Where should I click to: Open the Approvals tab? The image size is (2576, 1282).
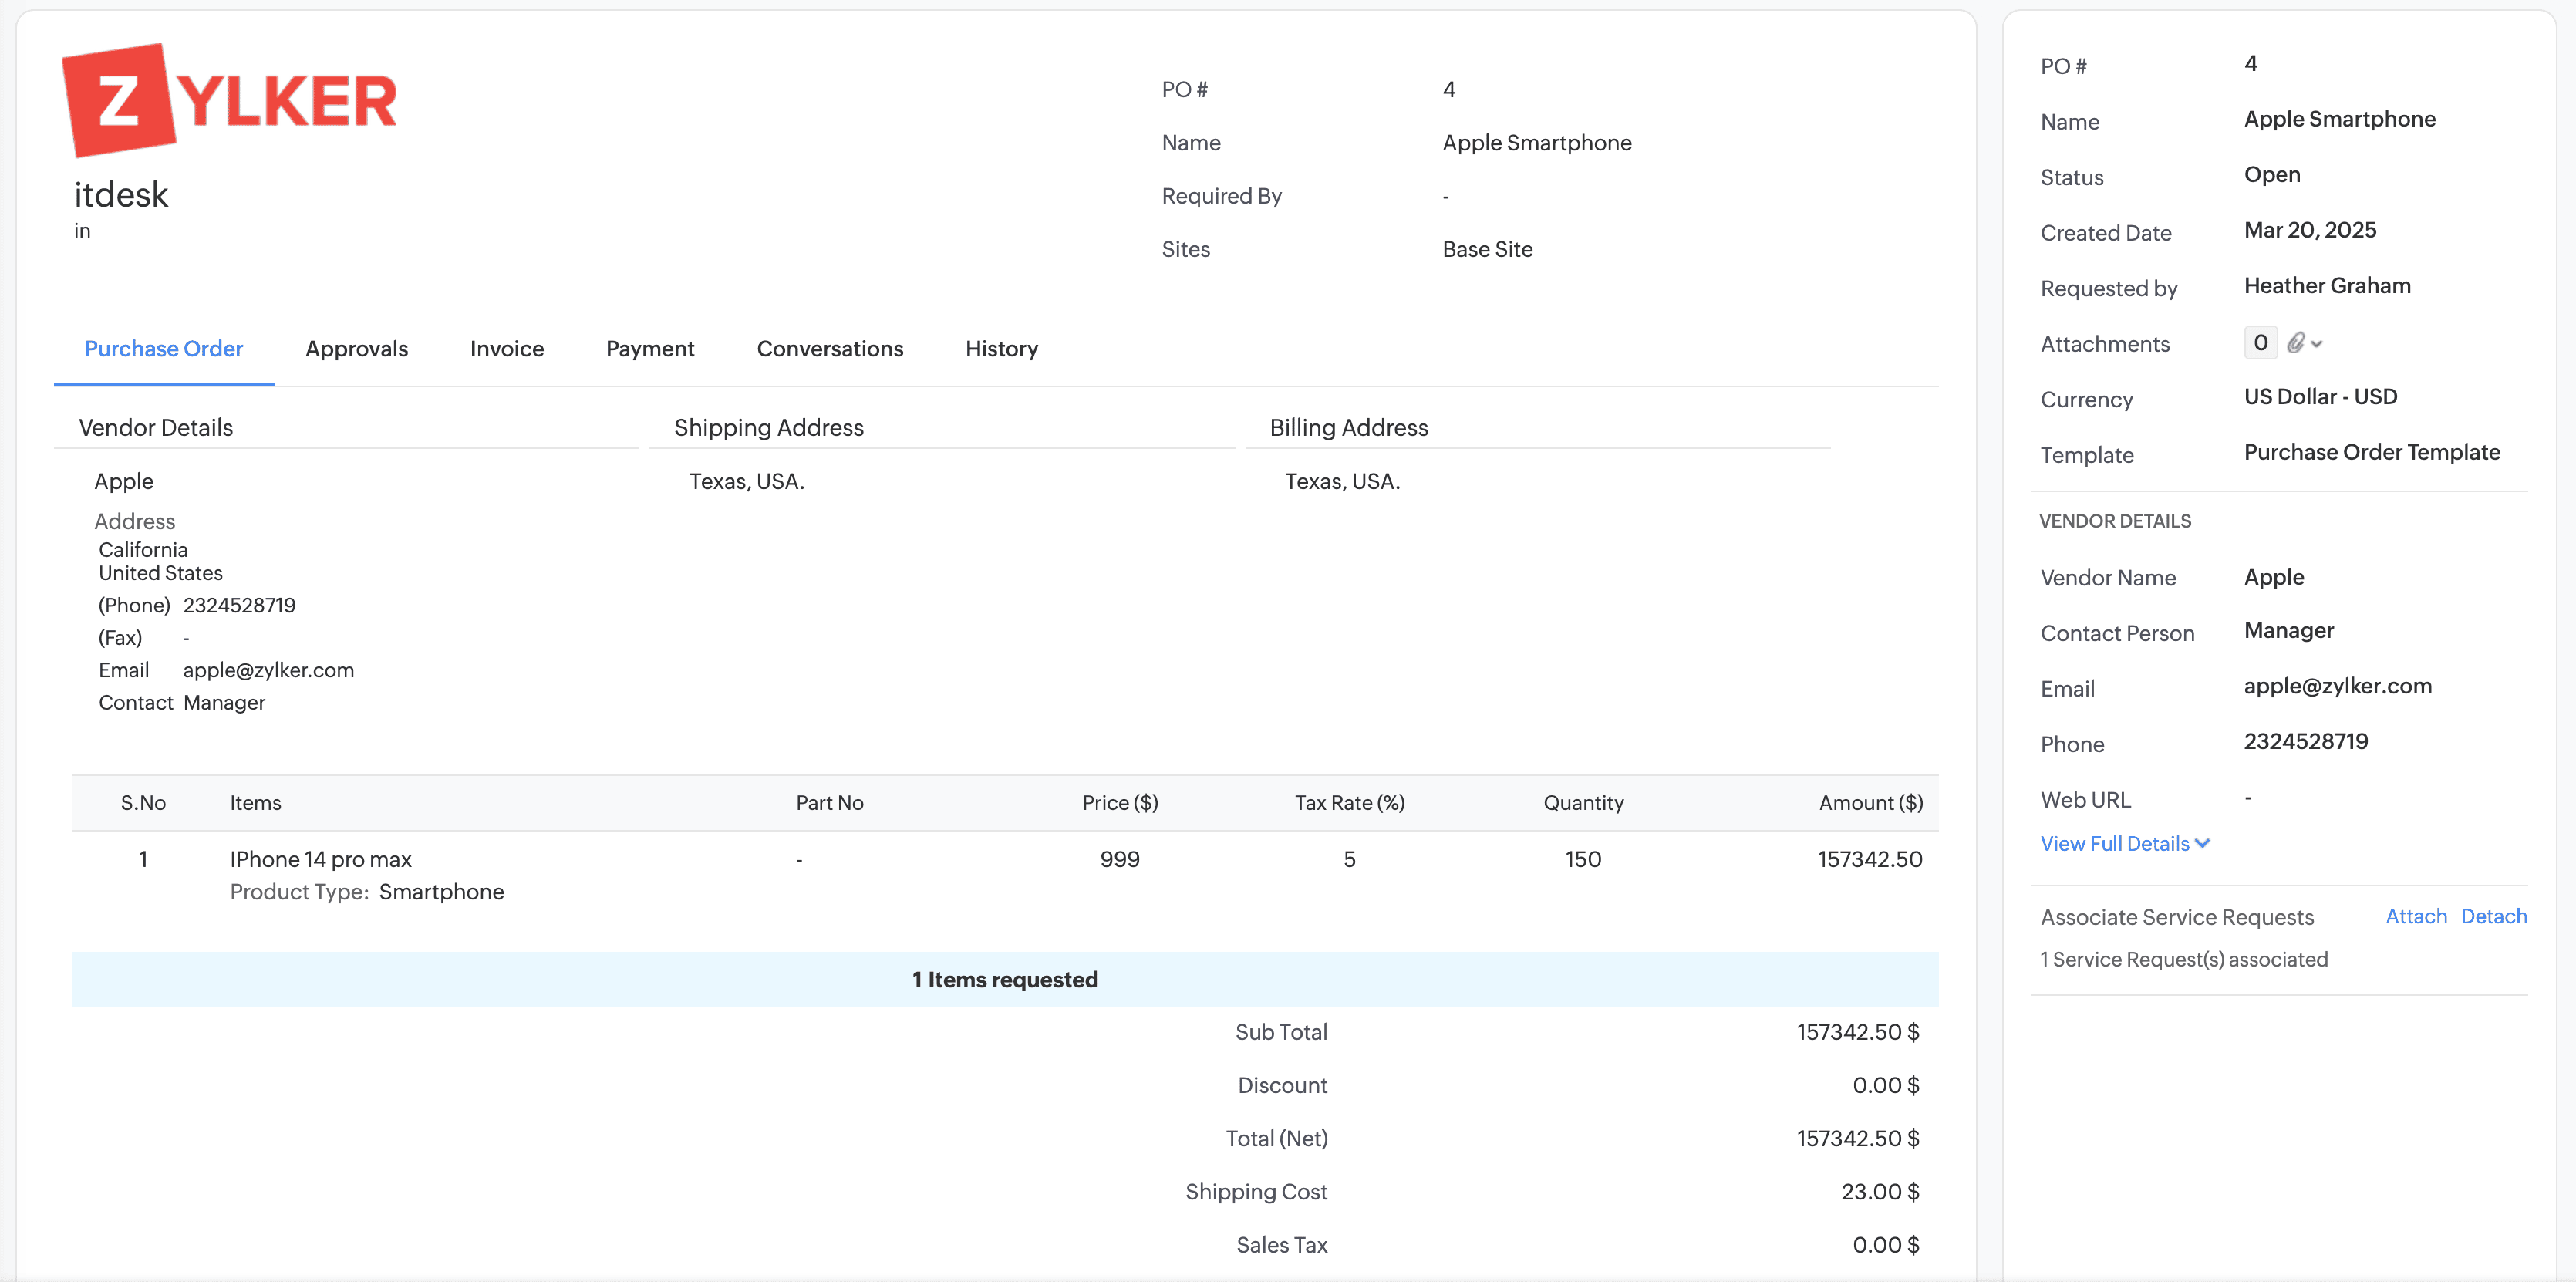pos(357,349)
